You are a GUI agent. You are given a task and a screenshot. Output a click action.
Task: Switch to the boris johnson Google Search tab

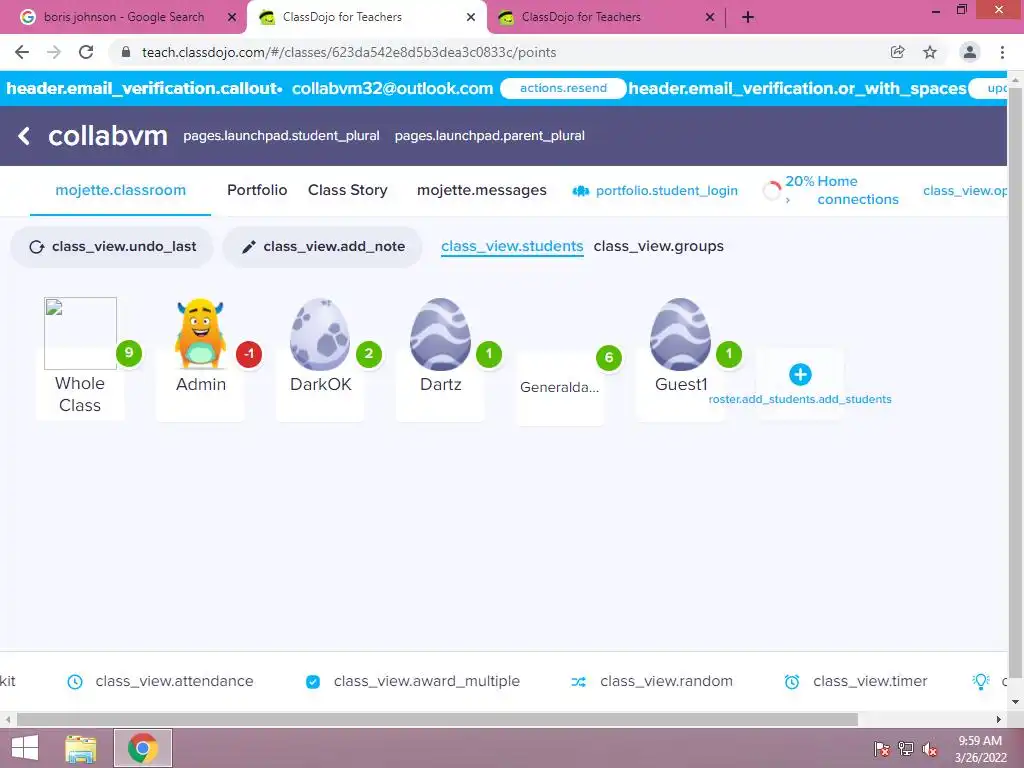(x=123, y=17)
